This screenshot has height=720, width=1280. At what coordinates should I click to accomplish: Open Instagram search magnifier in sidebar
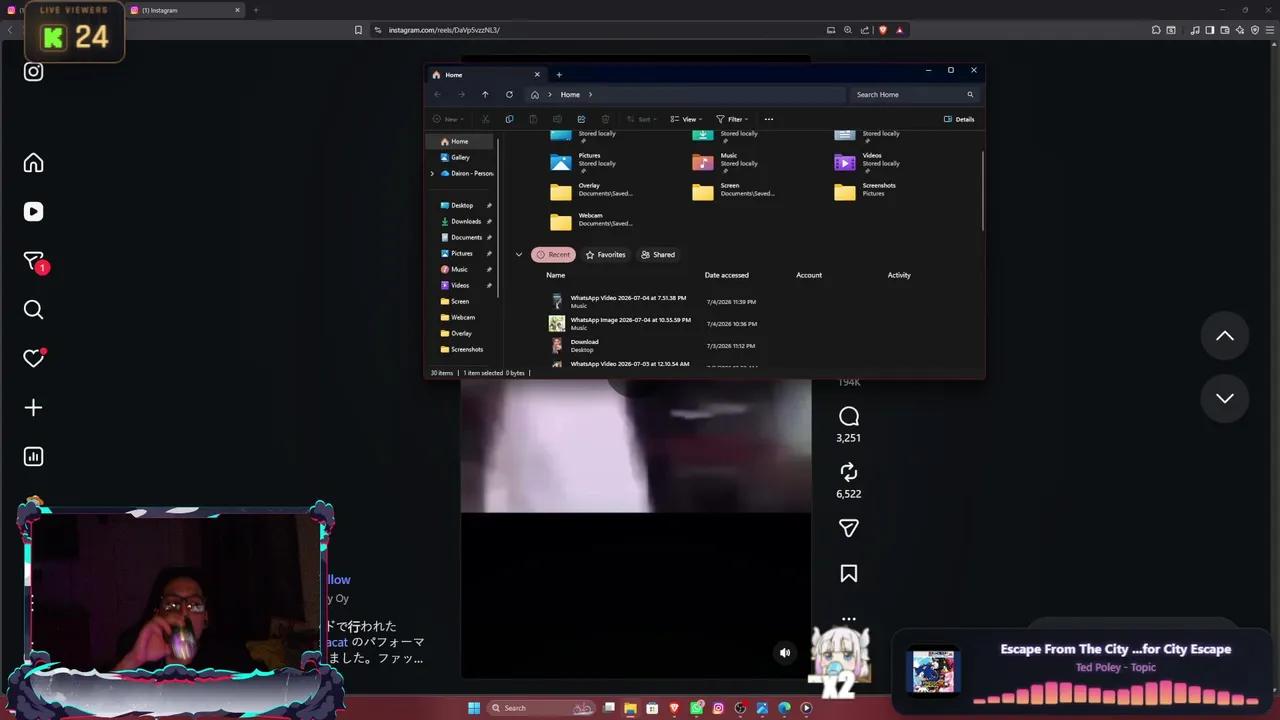coord(33,310)
